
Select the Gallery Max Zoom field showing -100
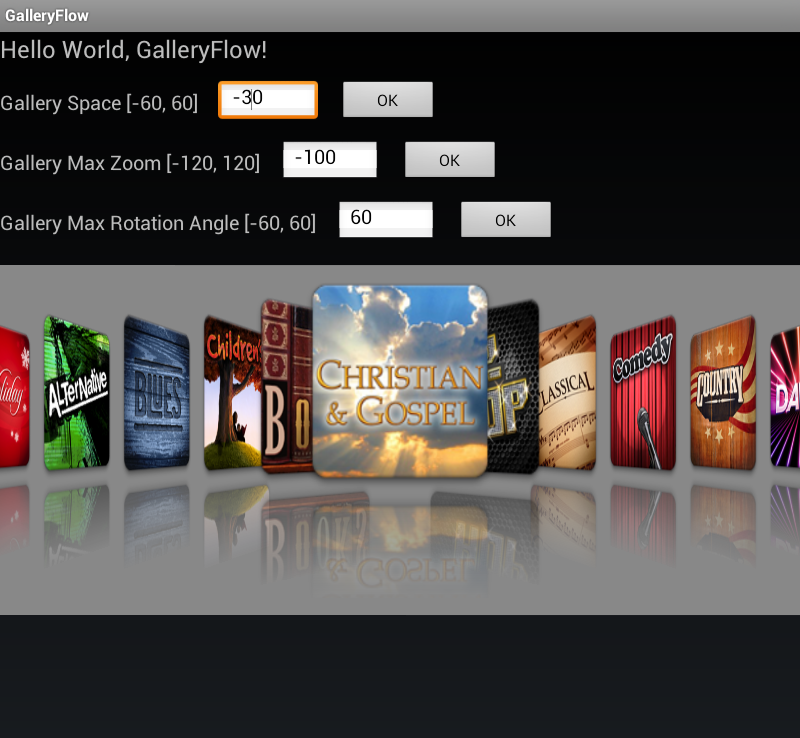tap(330, 159)
